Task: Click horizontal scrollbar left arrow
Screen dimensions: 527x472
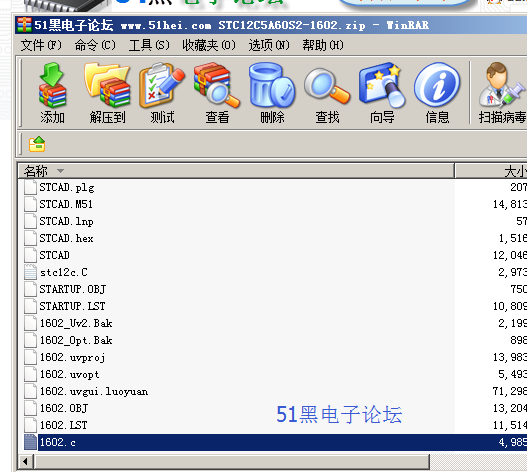Action: pos(25,462)
